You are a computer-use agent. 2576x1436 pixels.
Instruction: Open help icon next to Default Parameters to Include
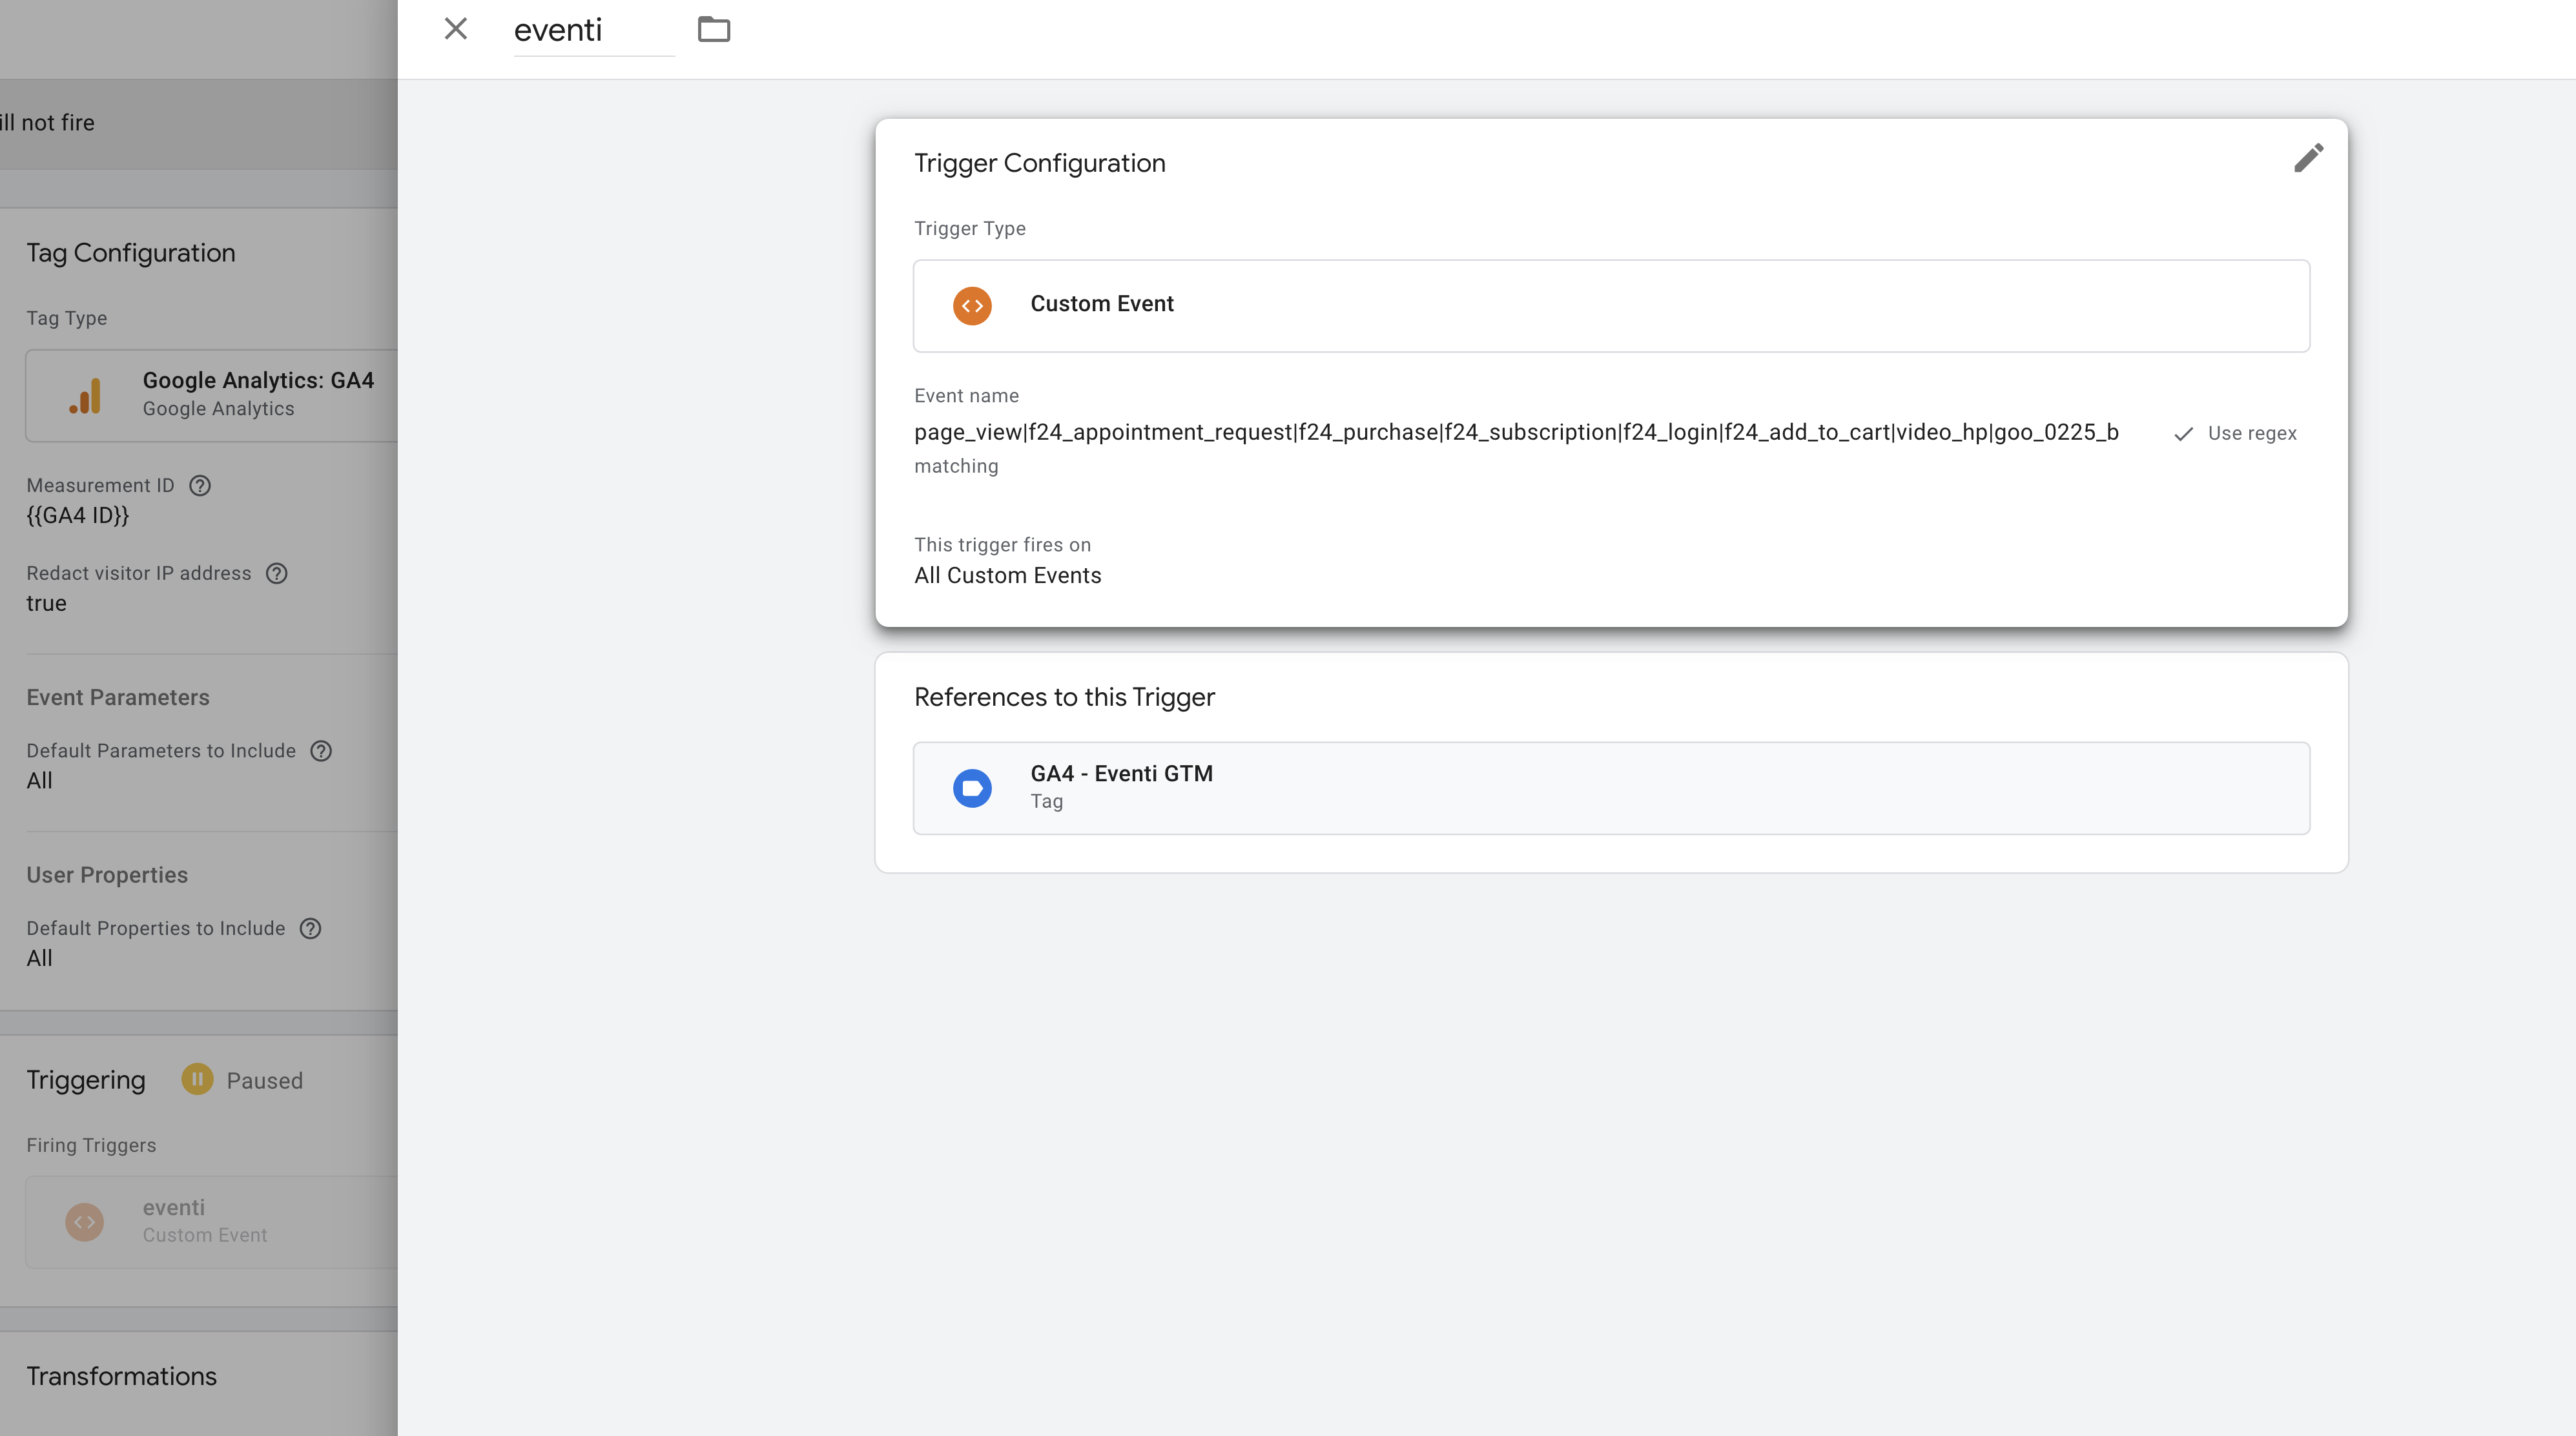pos(321,751)
